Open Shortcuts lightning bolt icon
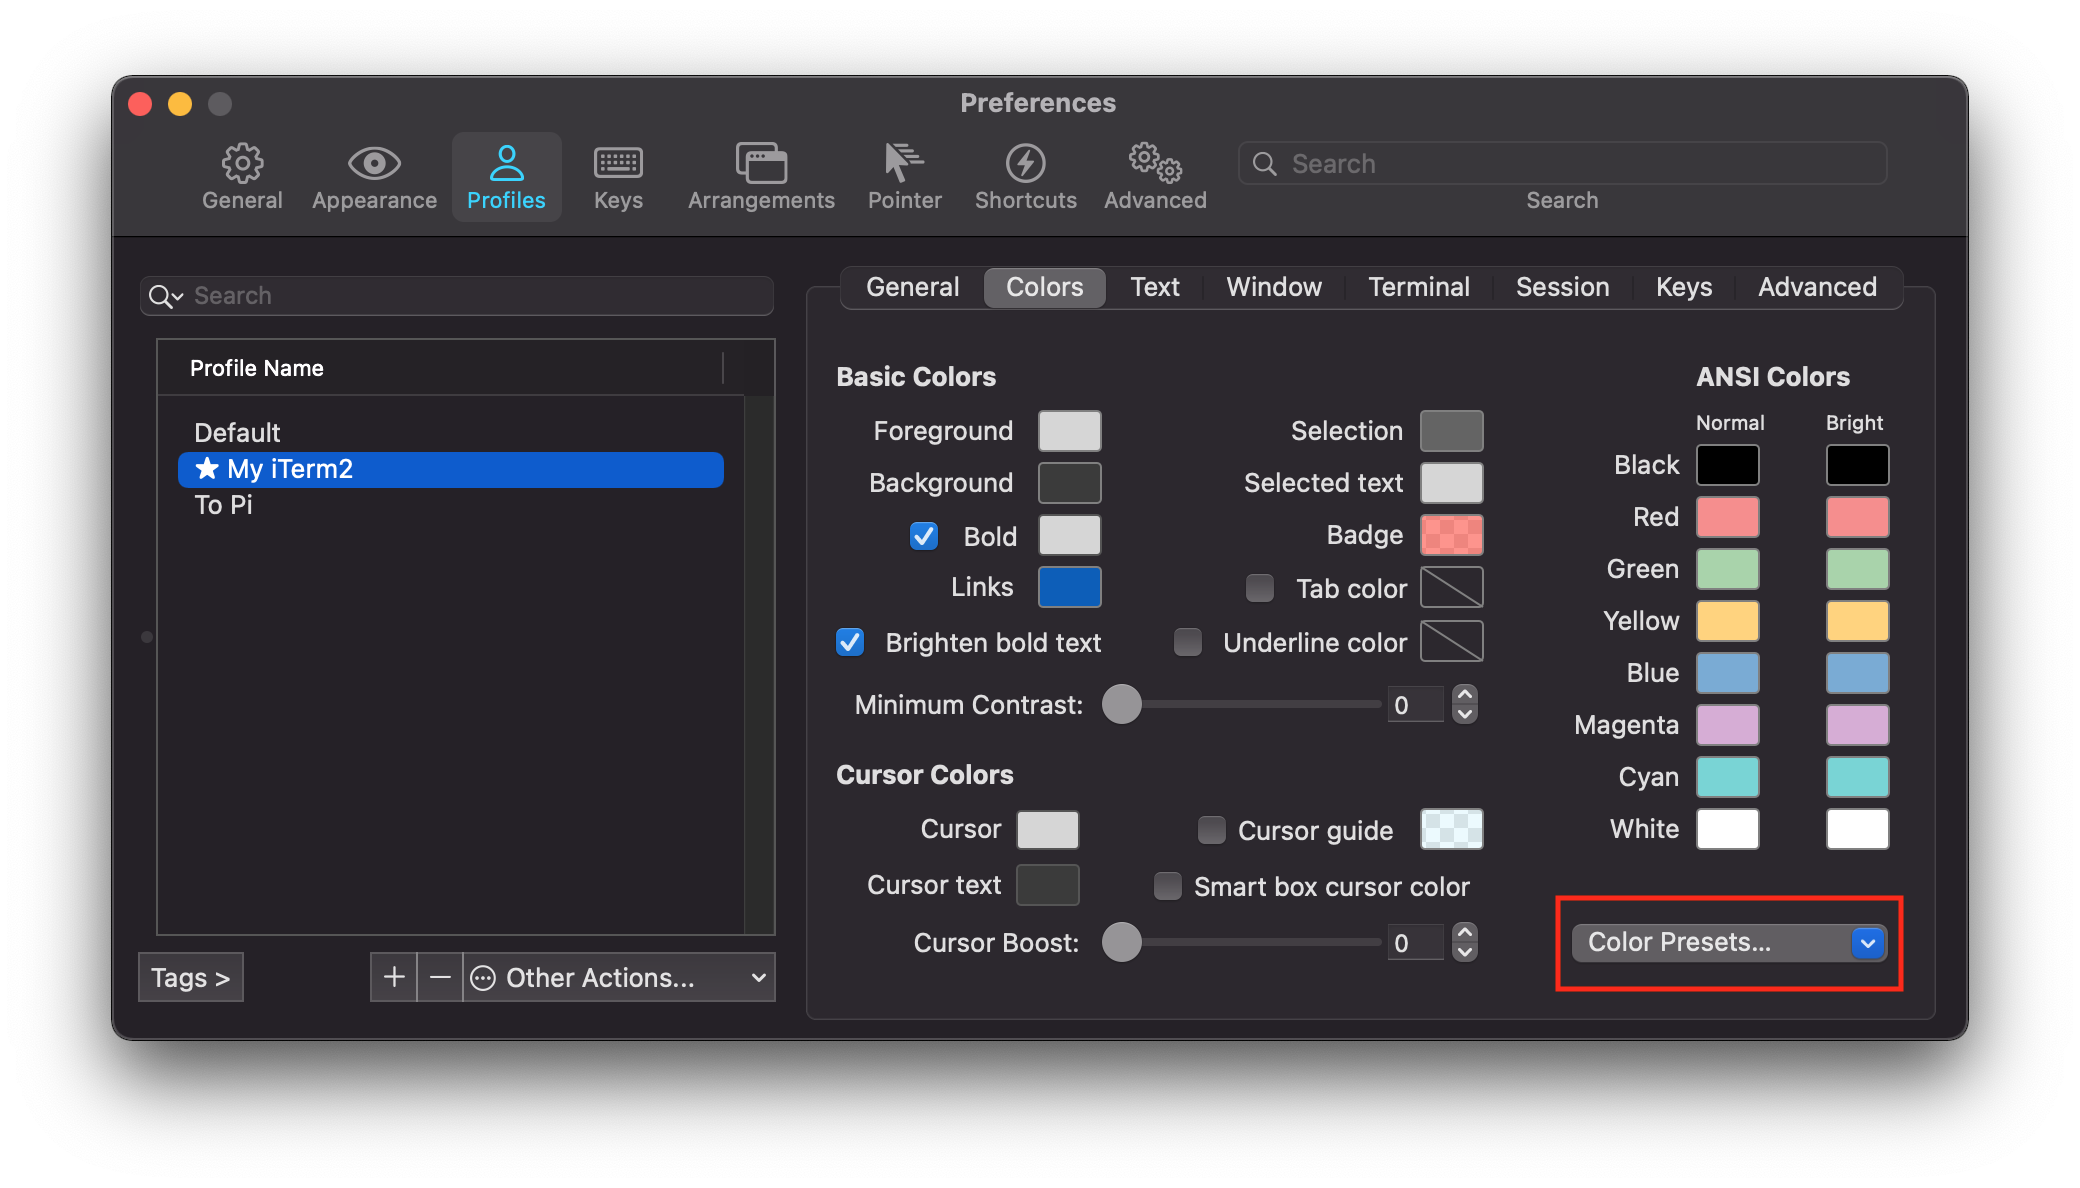Image resolution: width=2080 pixels, height=1188 pixels. (1025, 163)
